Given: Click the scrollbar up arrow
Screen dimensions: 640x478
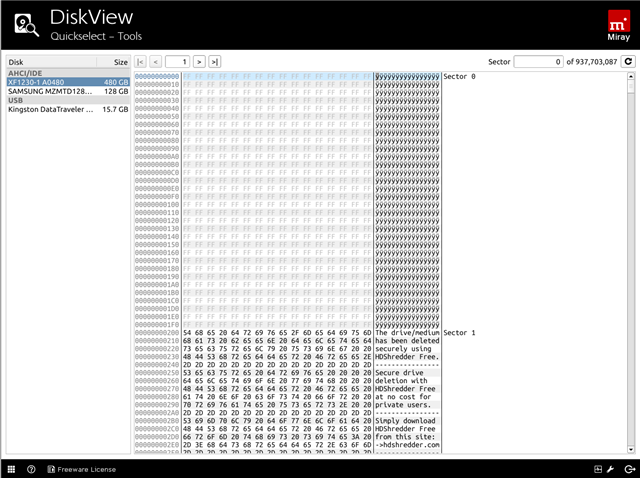Looking at the screenshot, I should coord(631,76).
